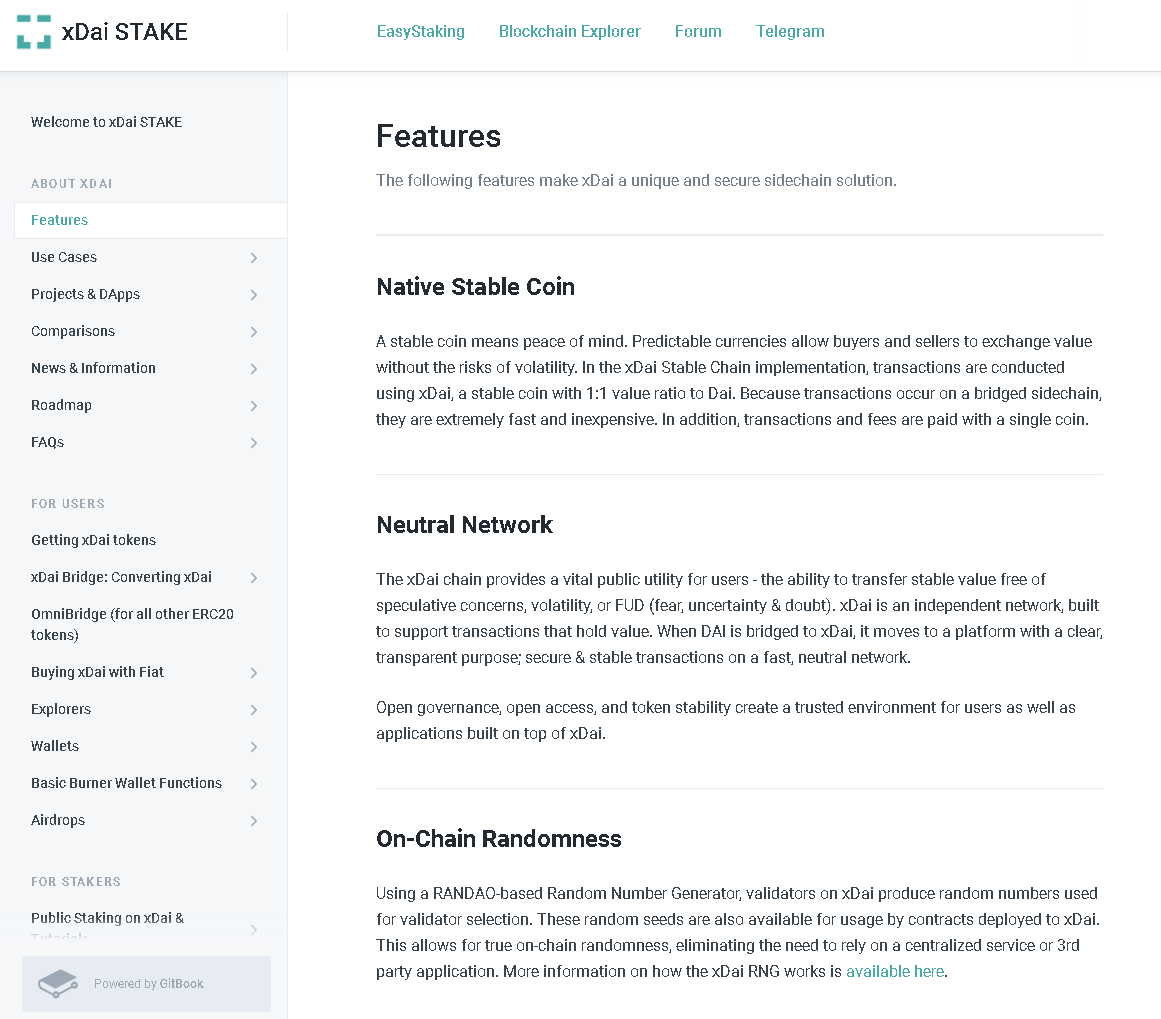Open the Telegram navigation link
The image size is (1161, 1019).
790,31
